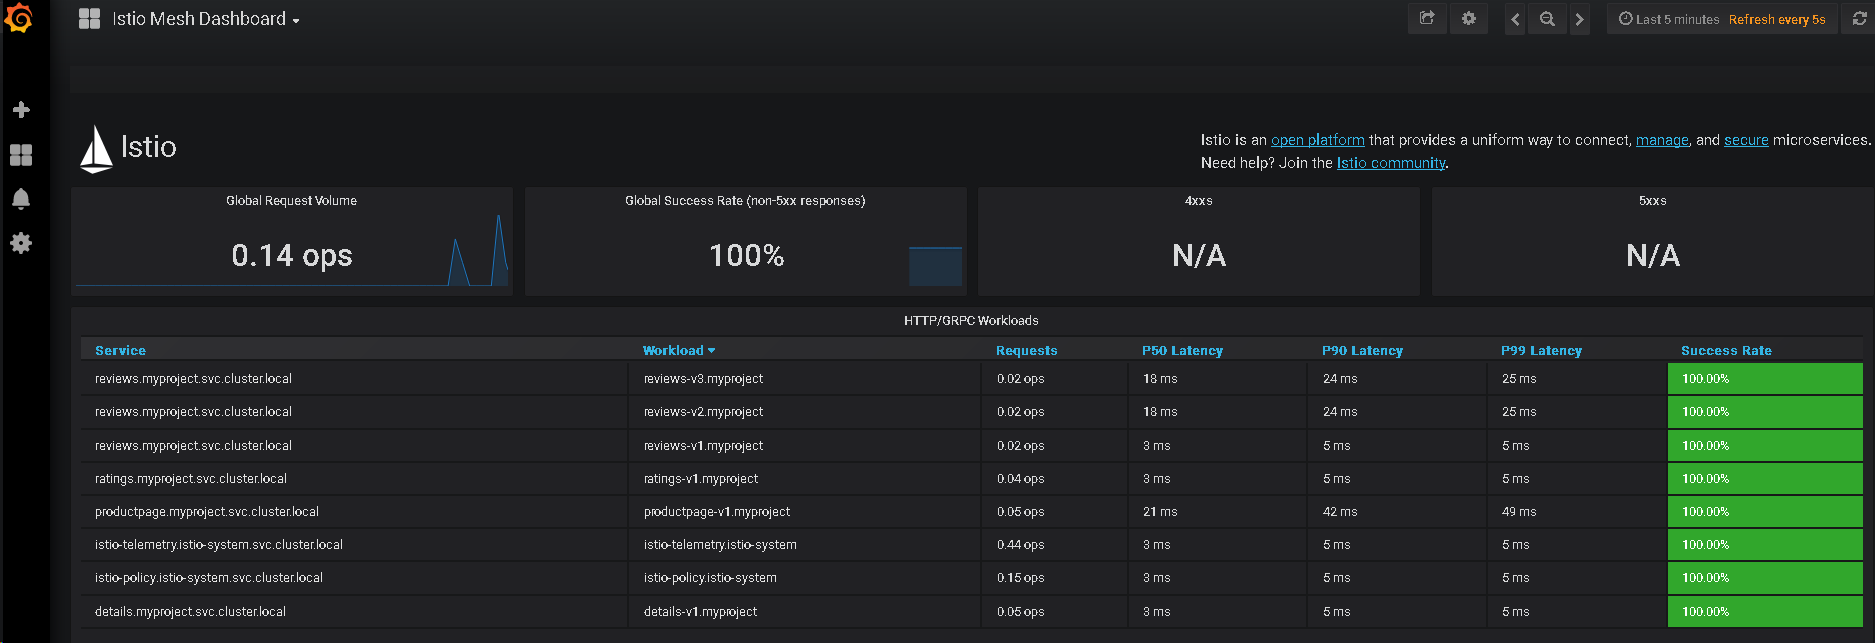Open the Alerting bell icon in sidebar
1875x643 pixels.
(21, 199)
